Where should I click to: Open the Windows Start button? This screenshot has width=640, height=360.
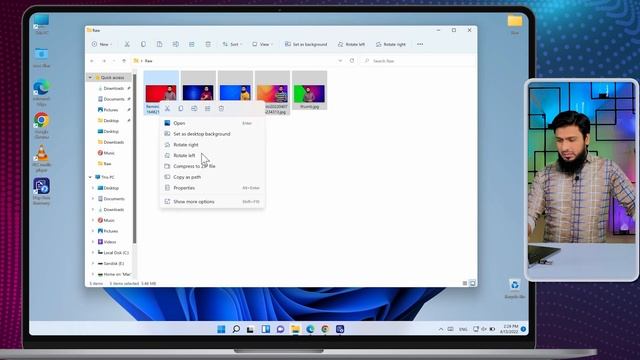coord(221,329)
